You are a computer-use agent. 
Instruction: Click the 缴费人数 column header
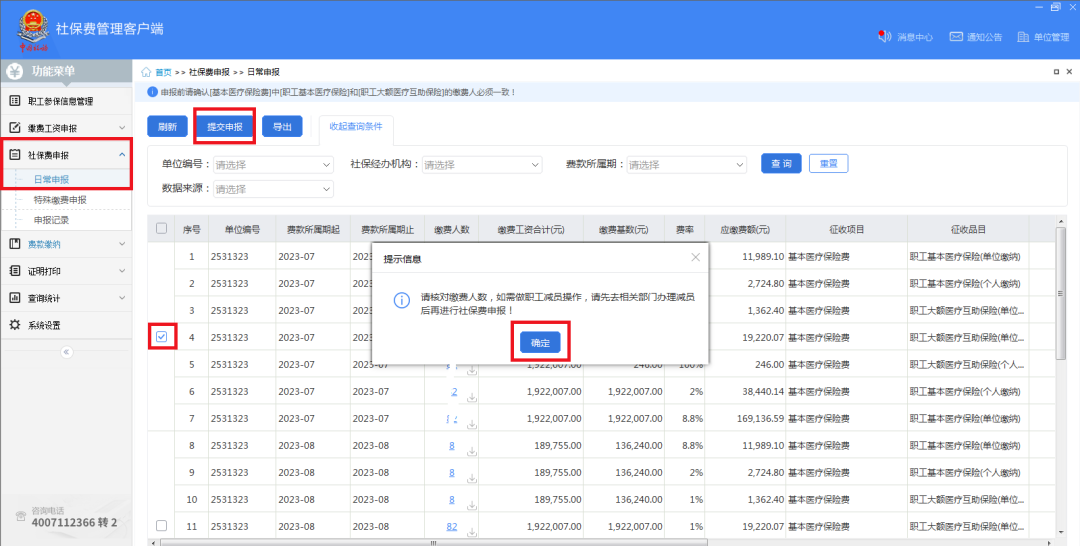(x=451, y=229)
